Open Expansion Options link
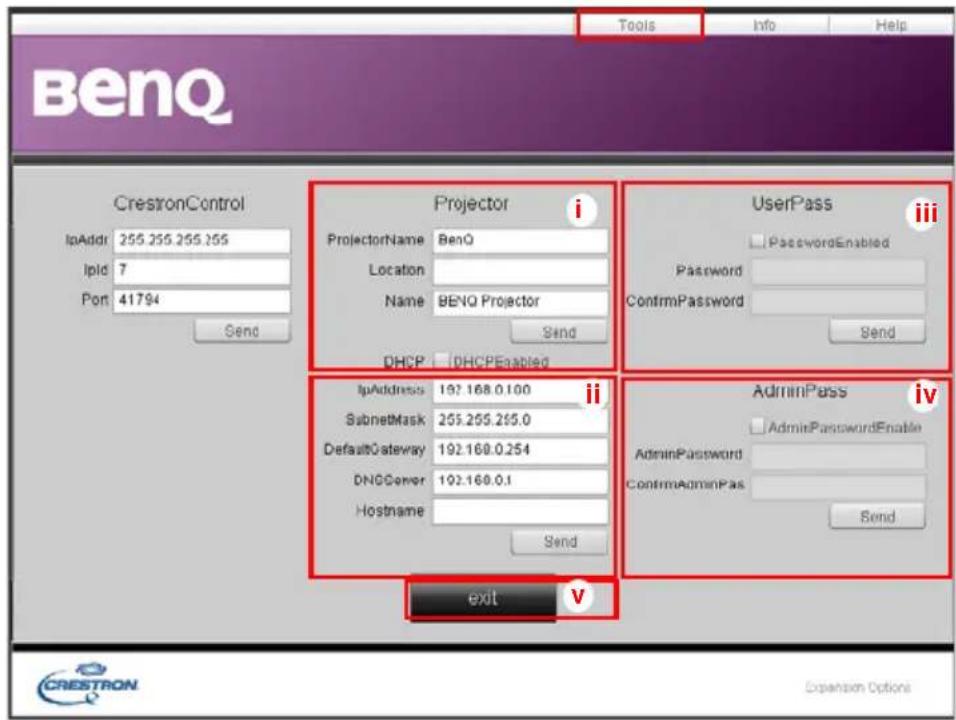Image resolution: width=956 pixels, height=720 pixels. [857, 688]
